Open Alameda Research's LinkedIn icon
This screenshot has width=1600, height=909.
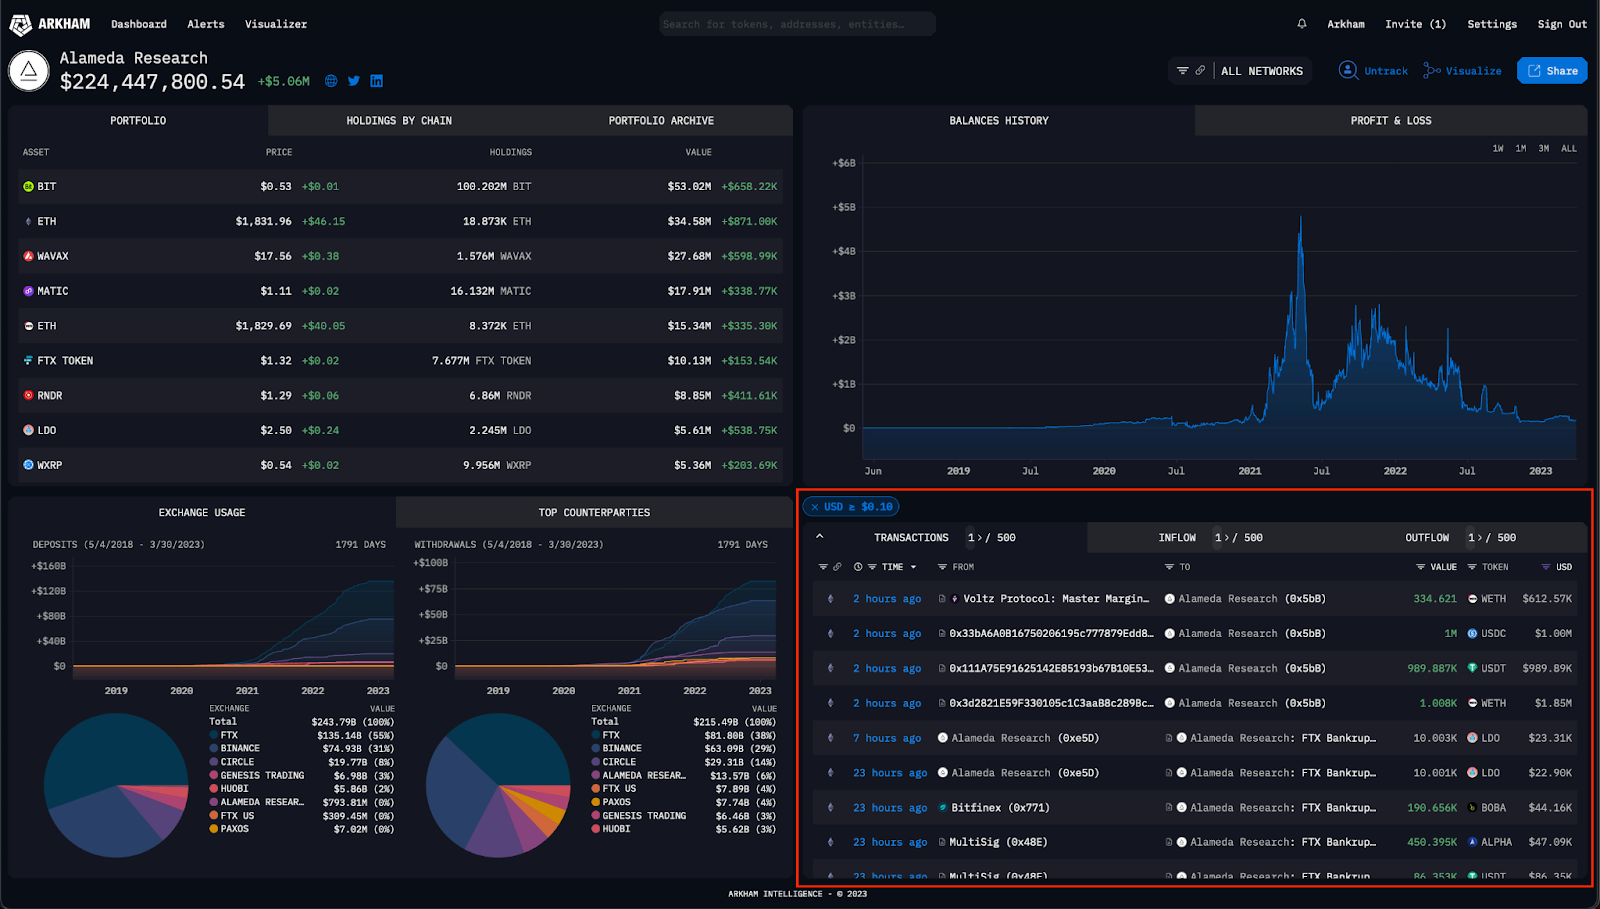377,81
